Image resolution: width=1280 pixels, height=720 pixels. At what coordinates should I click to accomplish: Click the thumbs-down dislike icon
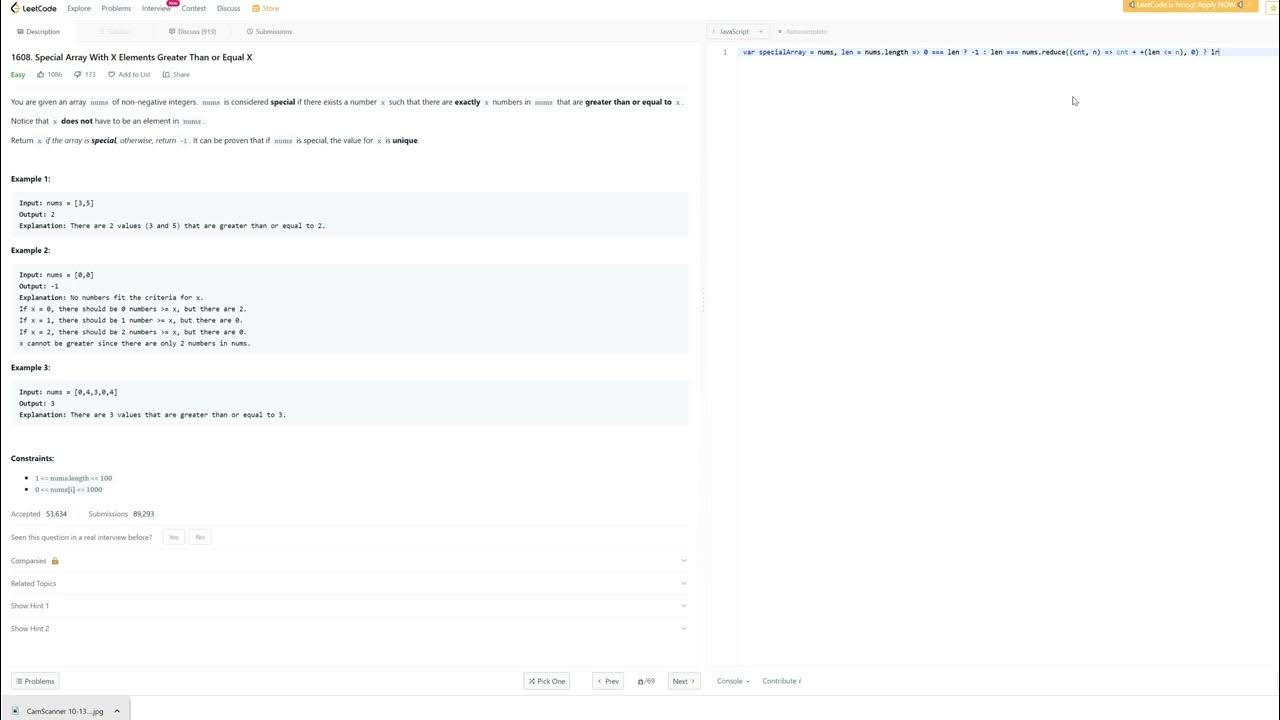[x=78, y=74]
